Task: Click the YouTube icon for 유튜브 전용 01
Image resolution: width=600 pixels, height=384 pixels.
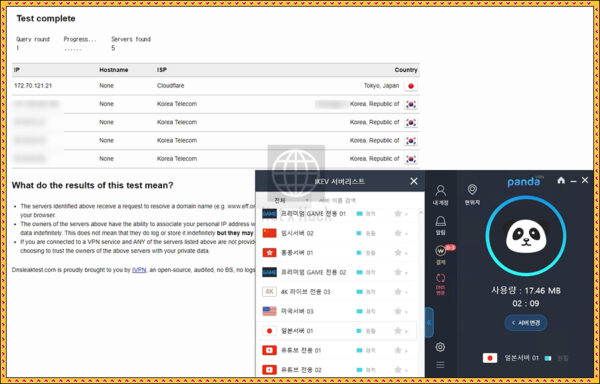Action: click(x=269, y=350)
